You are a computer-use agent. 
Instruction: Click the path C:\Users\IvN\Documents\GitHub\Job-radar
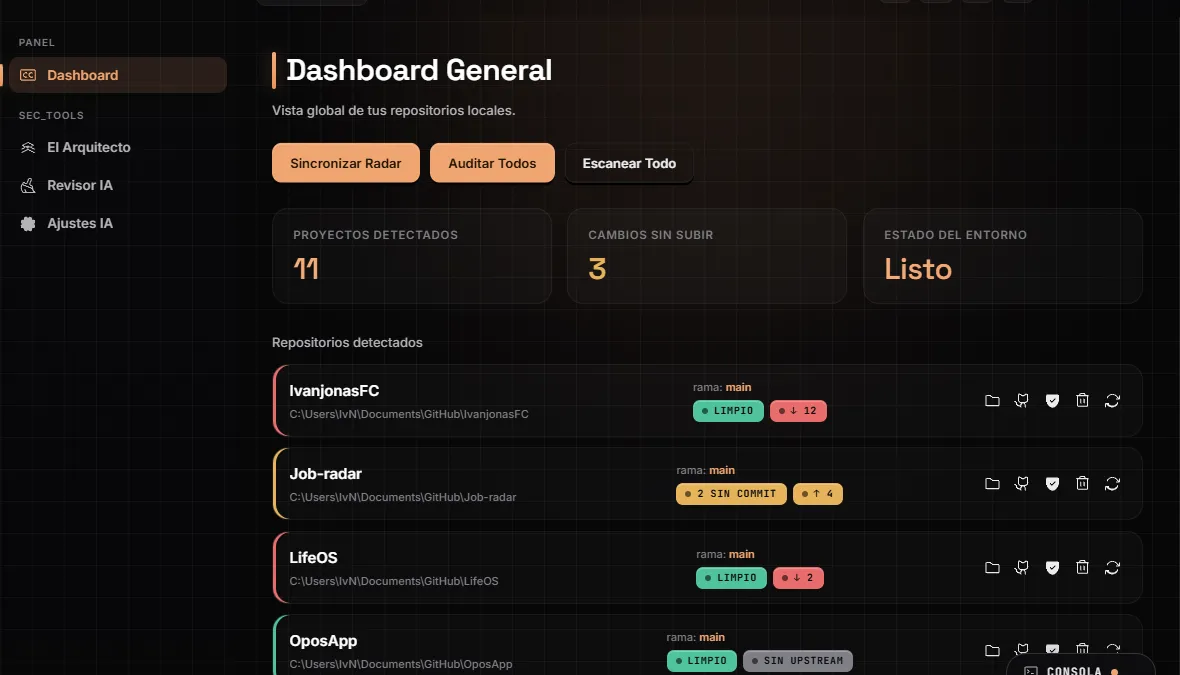403,497
